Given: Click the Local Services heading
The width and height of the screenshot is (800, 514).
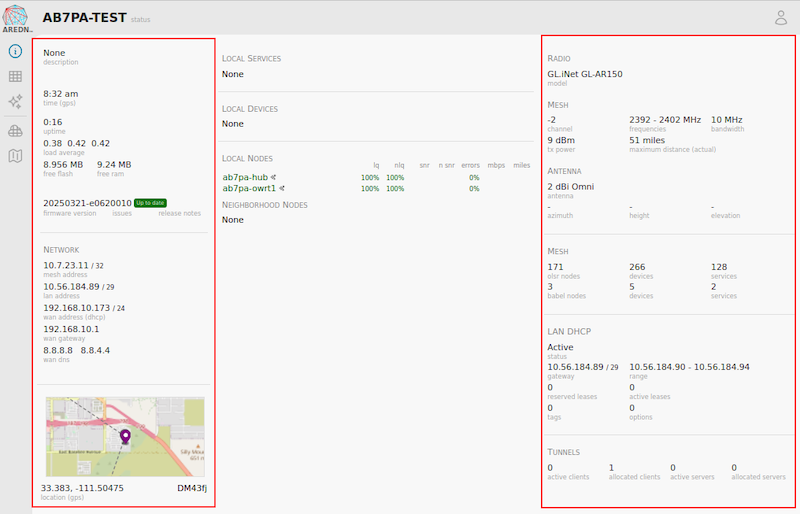Looking at the screenshot, I should (x=251, y=59).
